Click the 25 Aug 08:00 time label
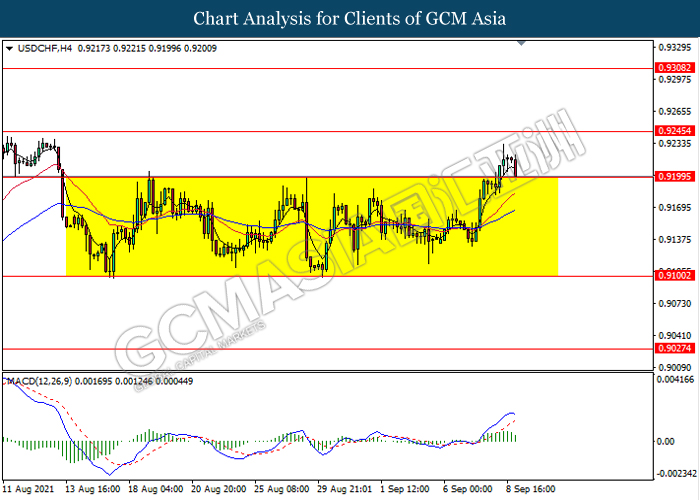 (x=282, y=489)
